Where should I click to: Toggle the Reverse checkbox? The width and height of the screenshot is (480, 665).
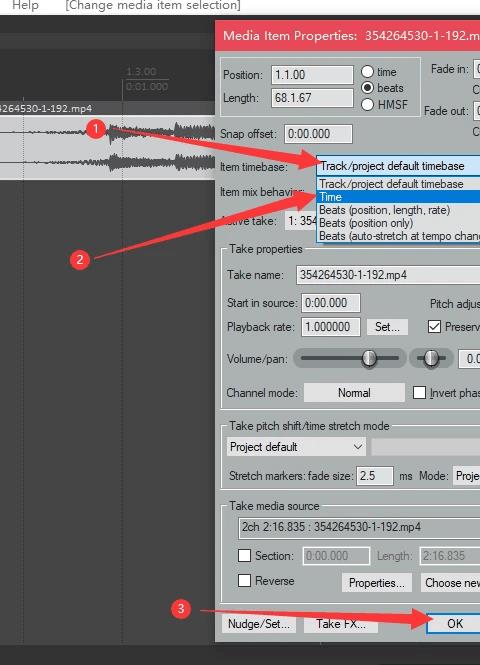click(244, 581)
